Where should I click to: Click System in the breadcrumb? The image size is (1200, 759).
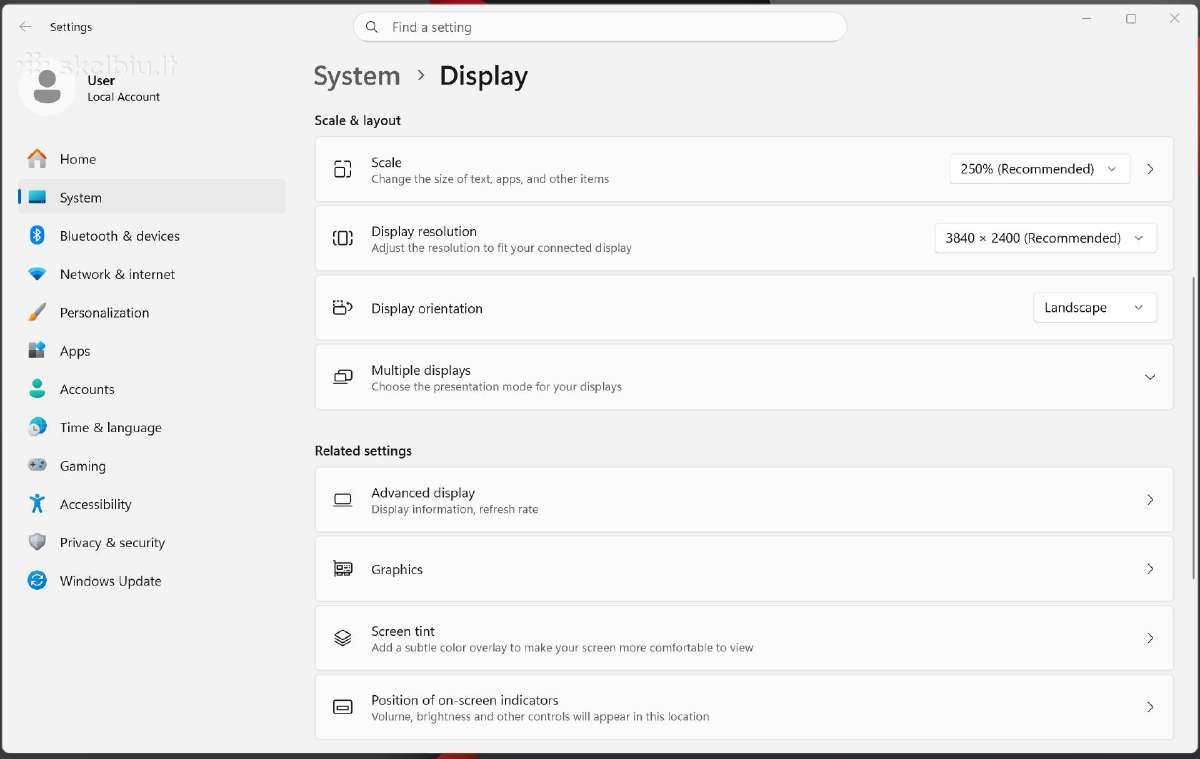pos(357,76)
